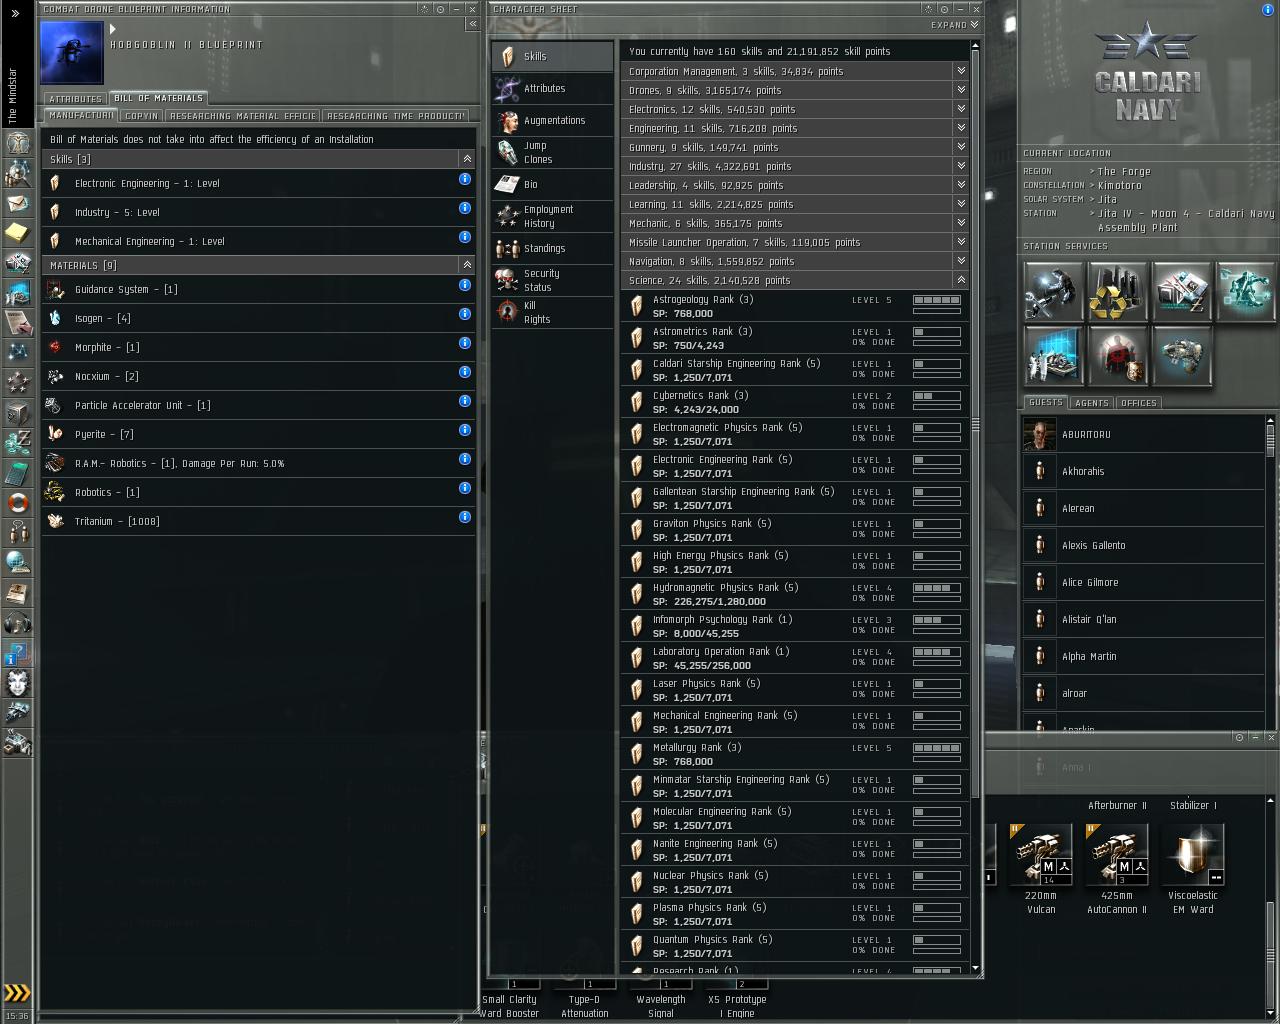Image resolution: width=1280 pixels, height=1024 pixels.
Task: Open the Researching Time Productivity tab
Action: click(x=396, y=116)
